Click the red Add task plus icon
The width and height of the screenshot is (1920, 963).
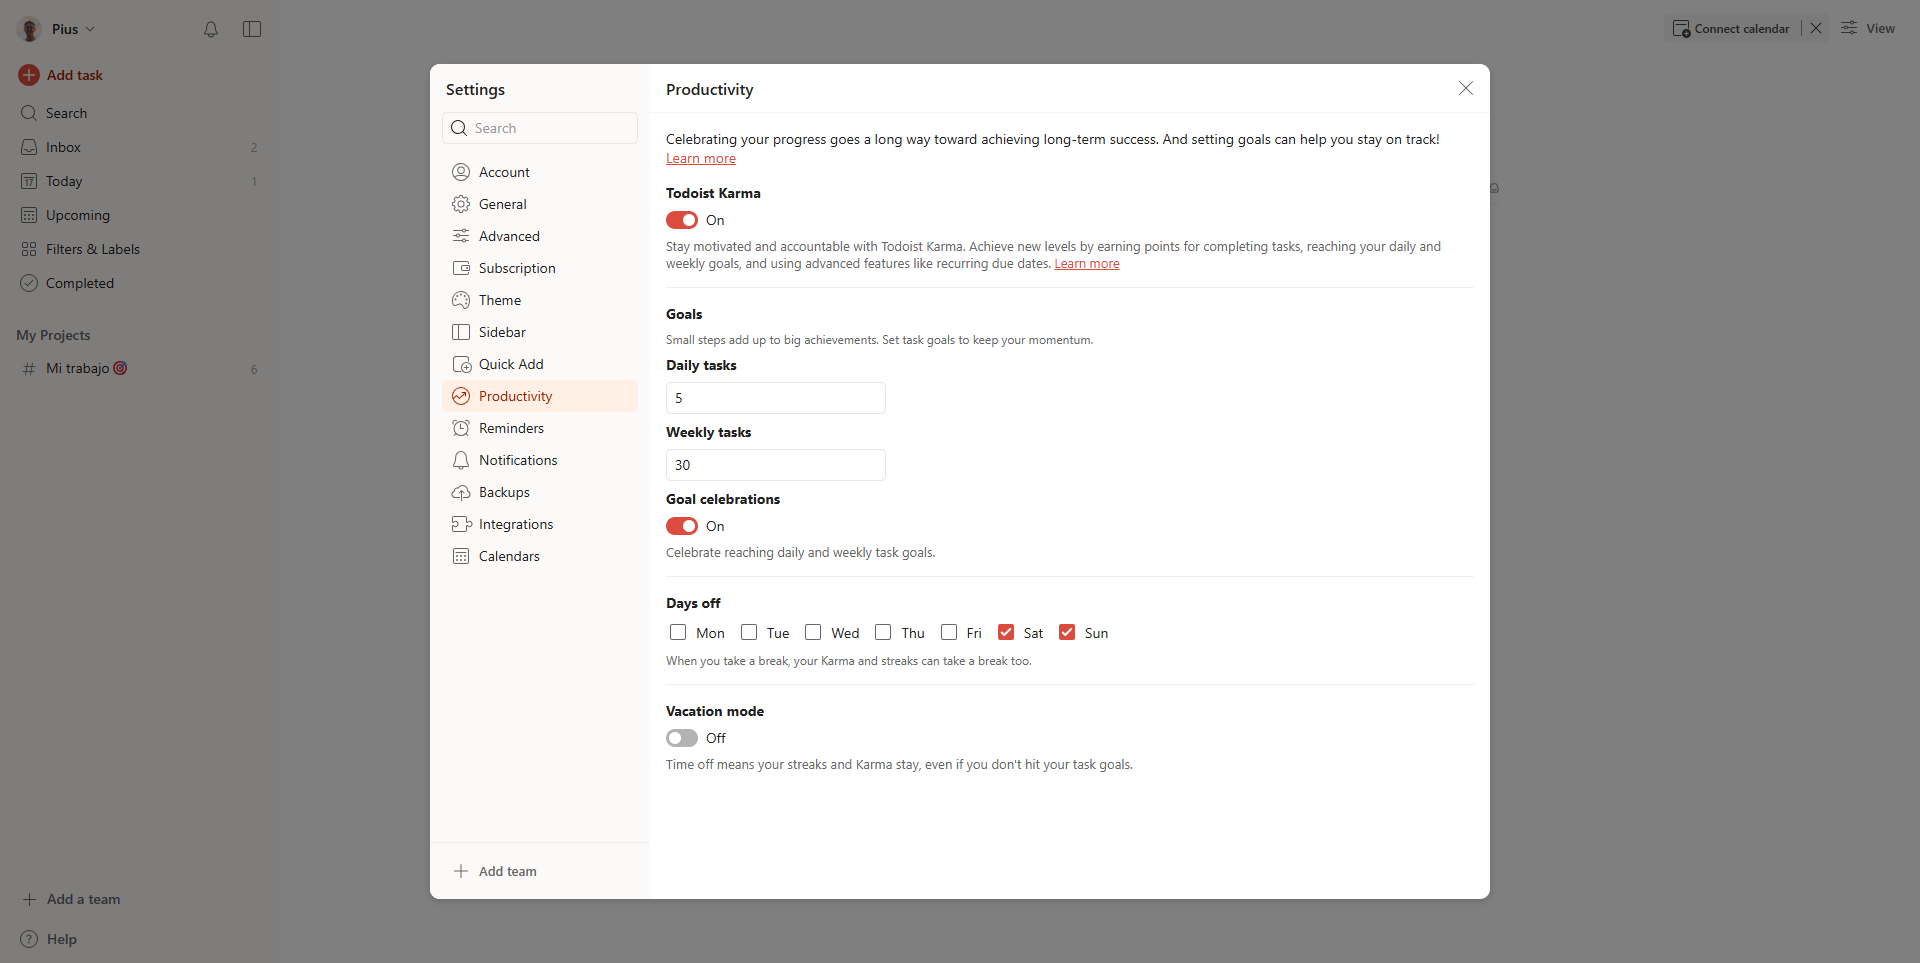click(x=29, y=75)
